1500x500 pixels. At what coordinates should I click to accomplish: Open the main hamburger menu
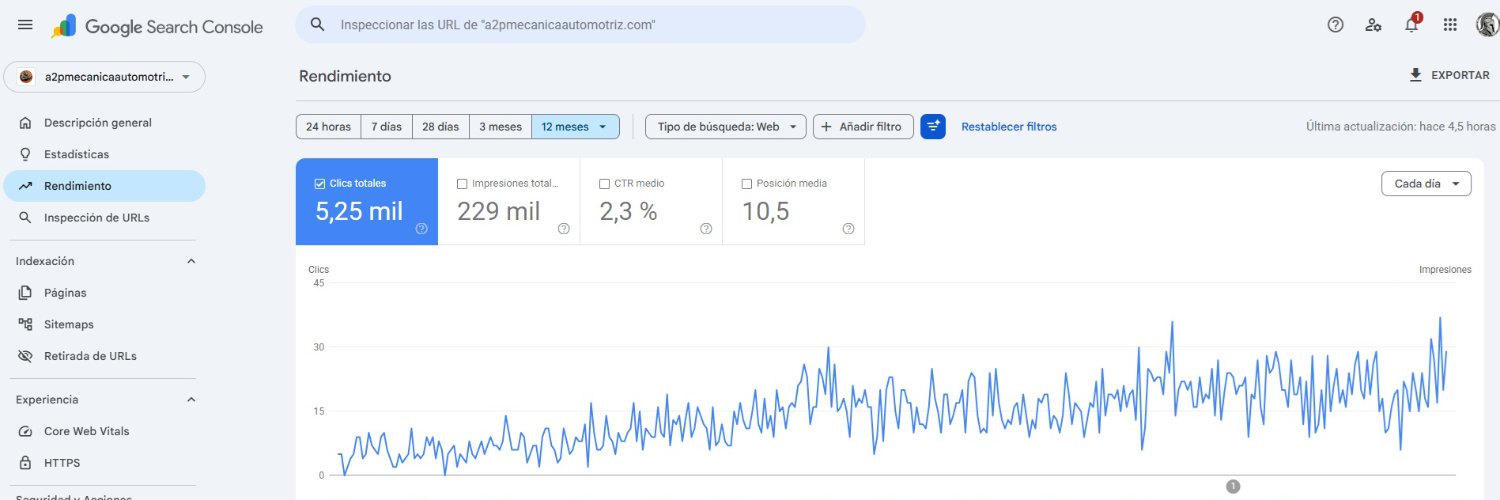25,25
